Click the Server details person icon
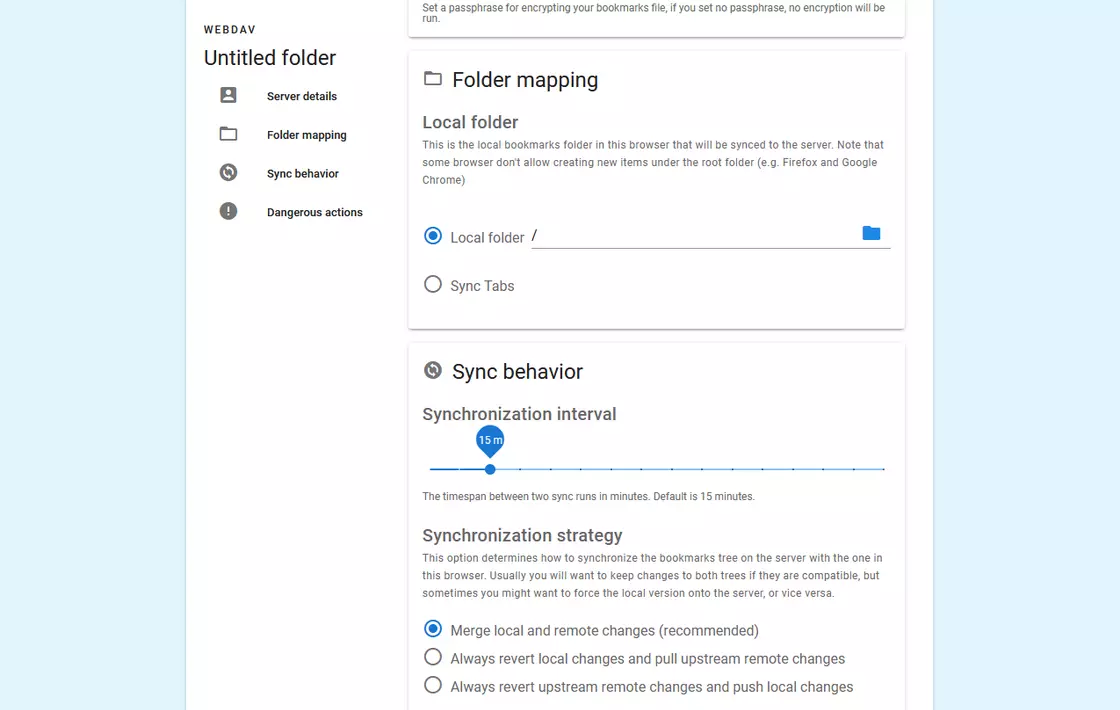The image size is (1120, 710). coord(228,95)
